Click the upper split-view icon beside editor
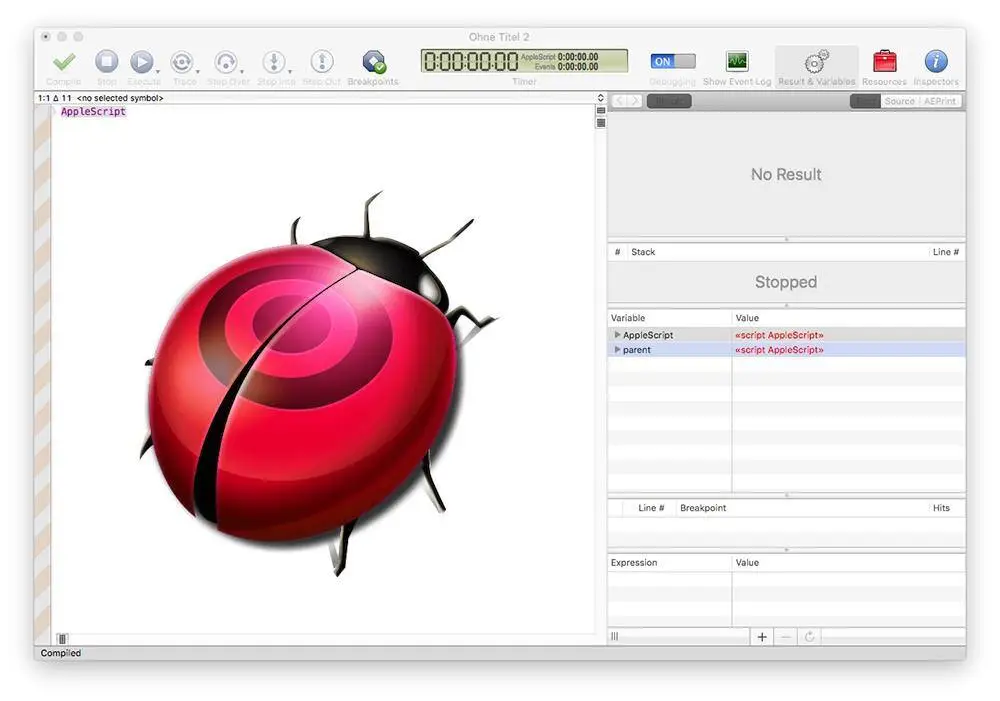 [601, 110]
